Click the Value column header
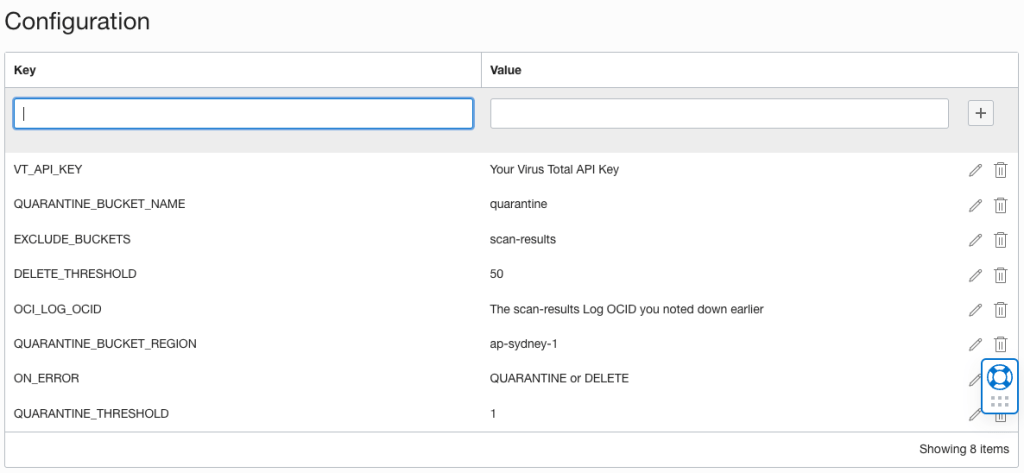 pos(505,70)
